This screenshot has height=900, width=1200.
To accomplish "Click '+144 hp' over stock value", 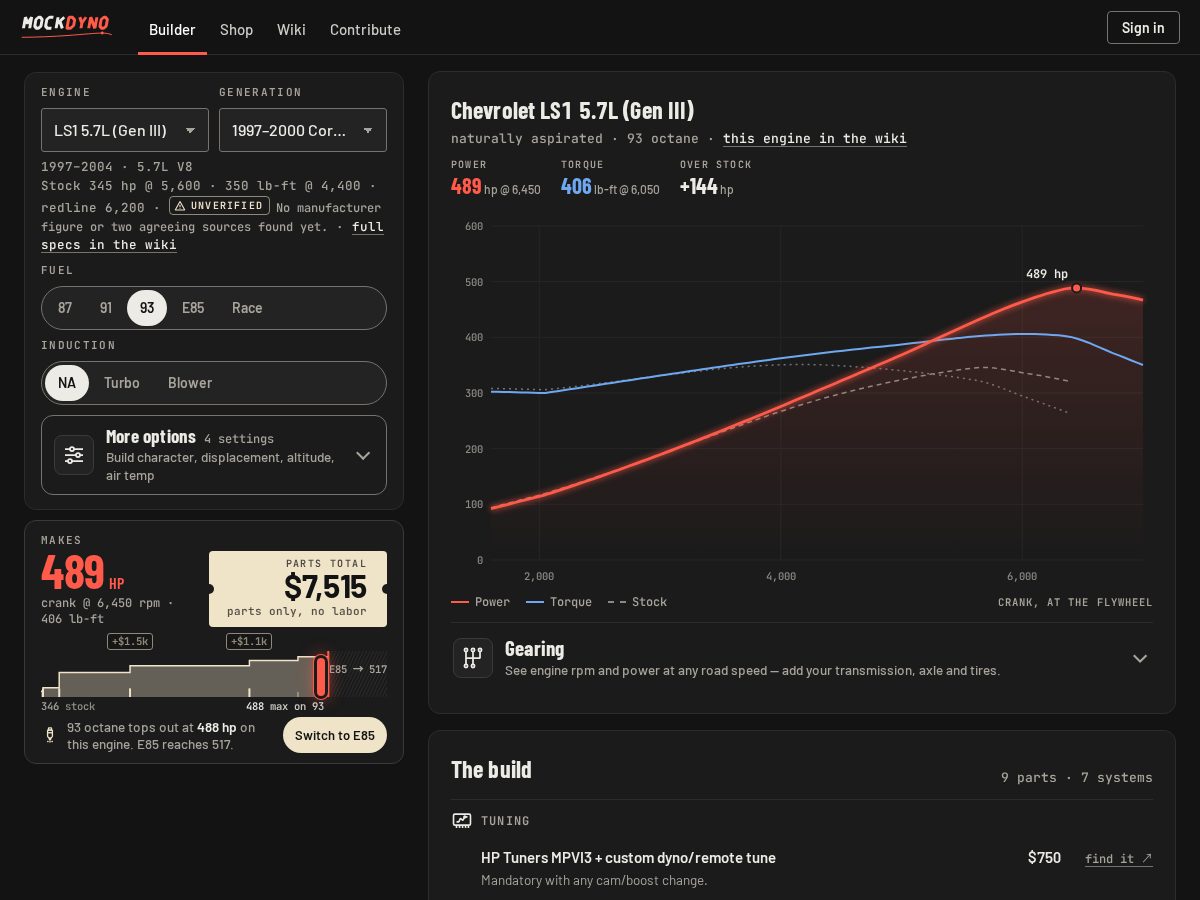I will (706, 187).
